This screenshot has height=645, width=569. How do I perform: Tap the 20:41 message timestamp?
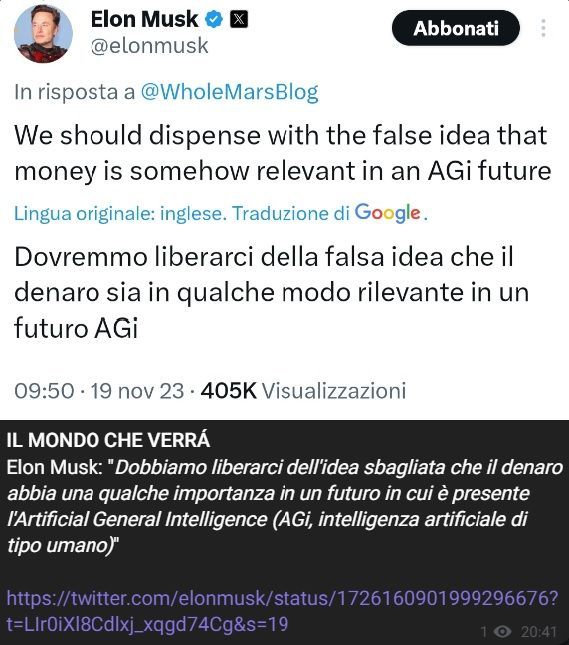click(539, 631)
